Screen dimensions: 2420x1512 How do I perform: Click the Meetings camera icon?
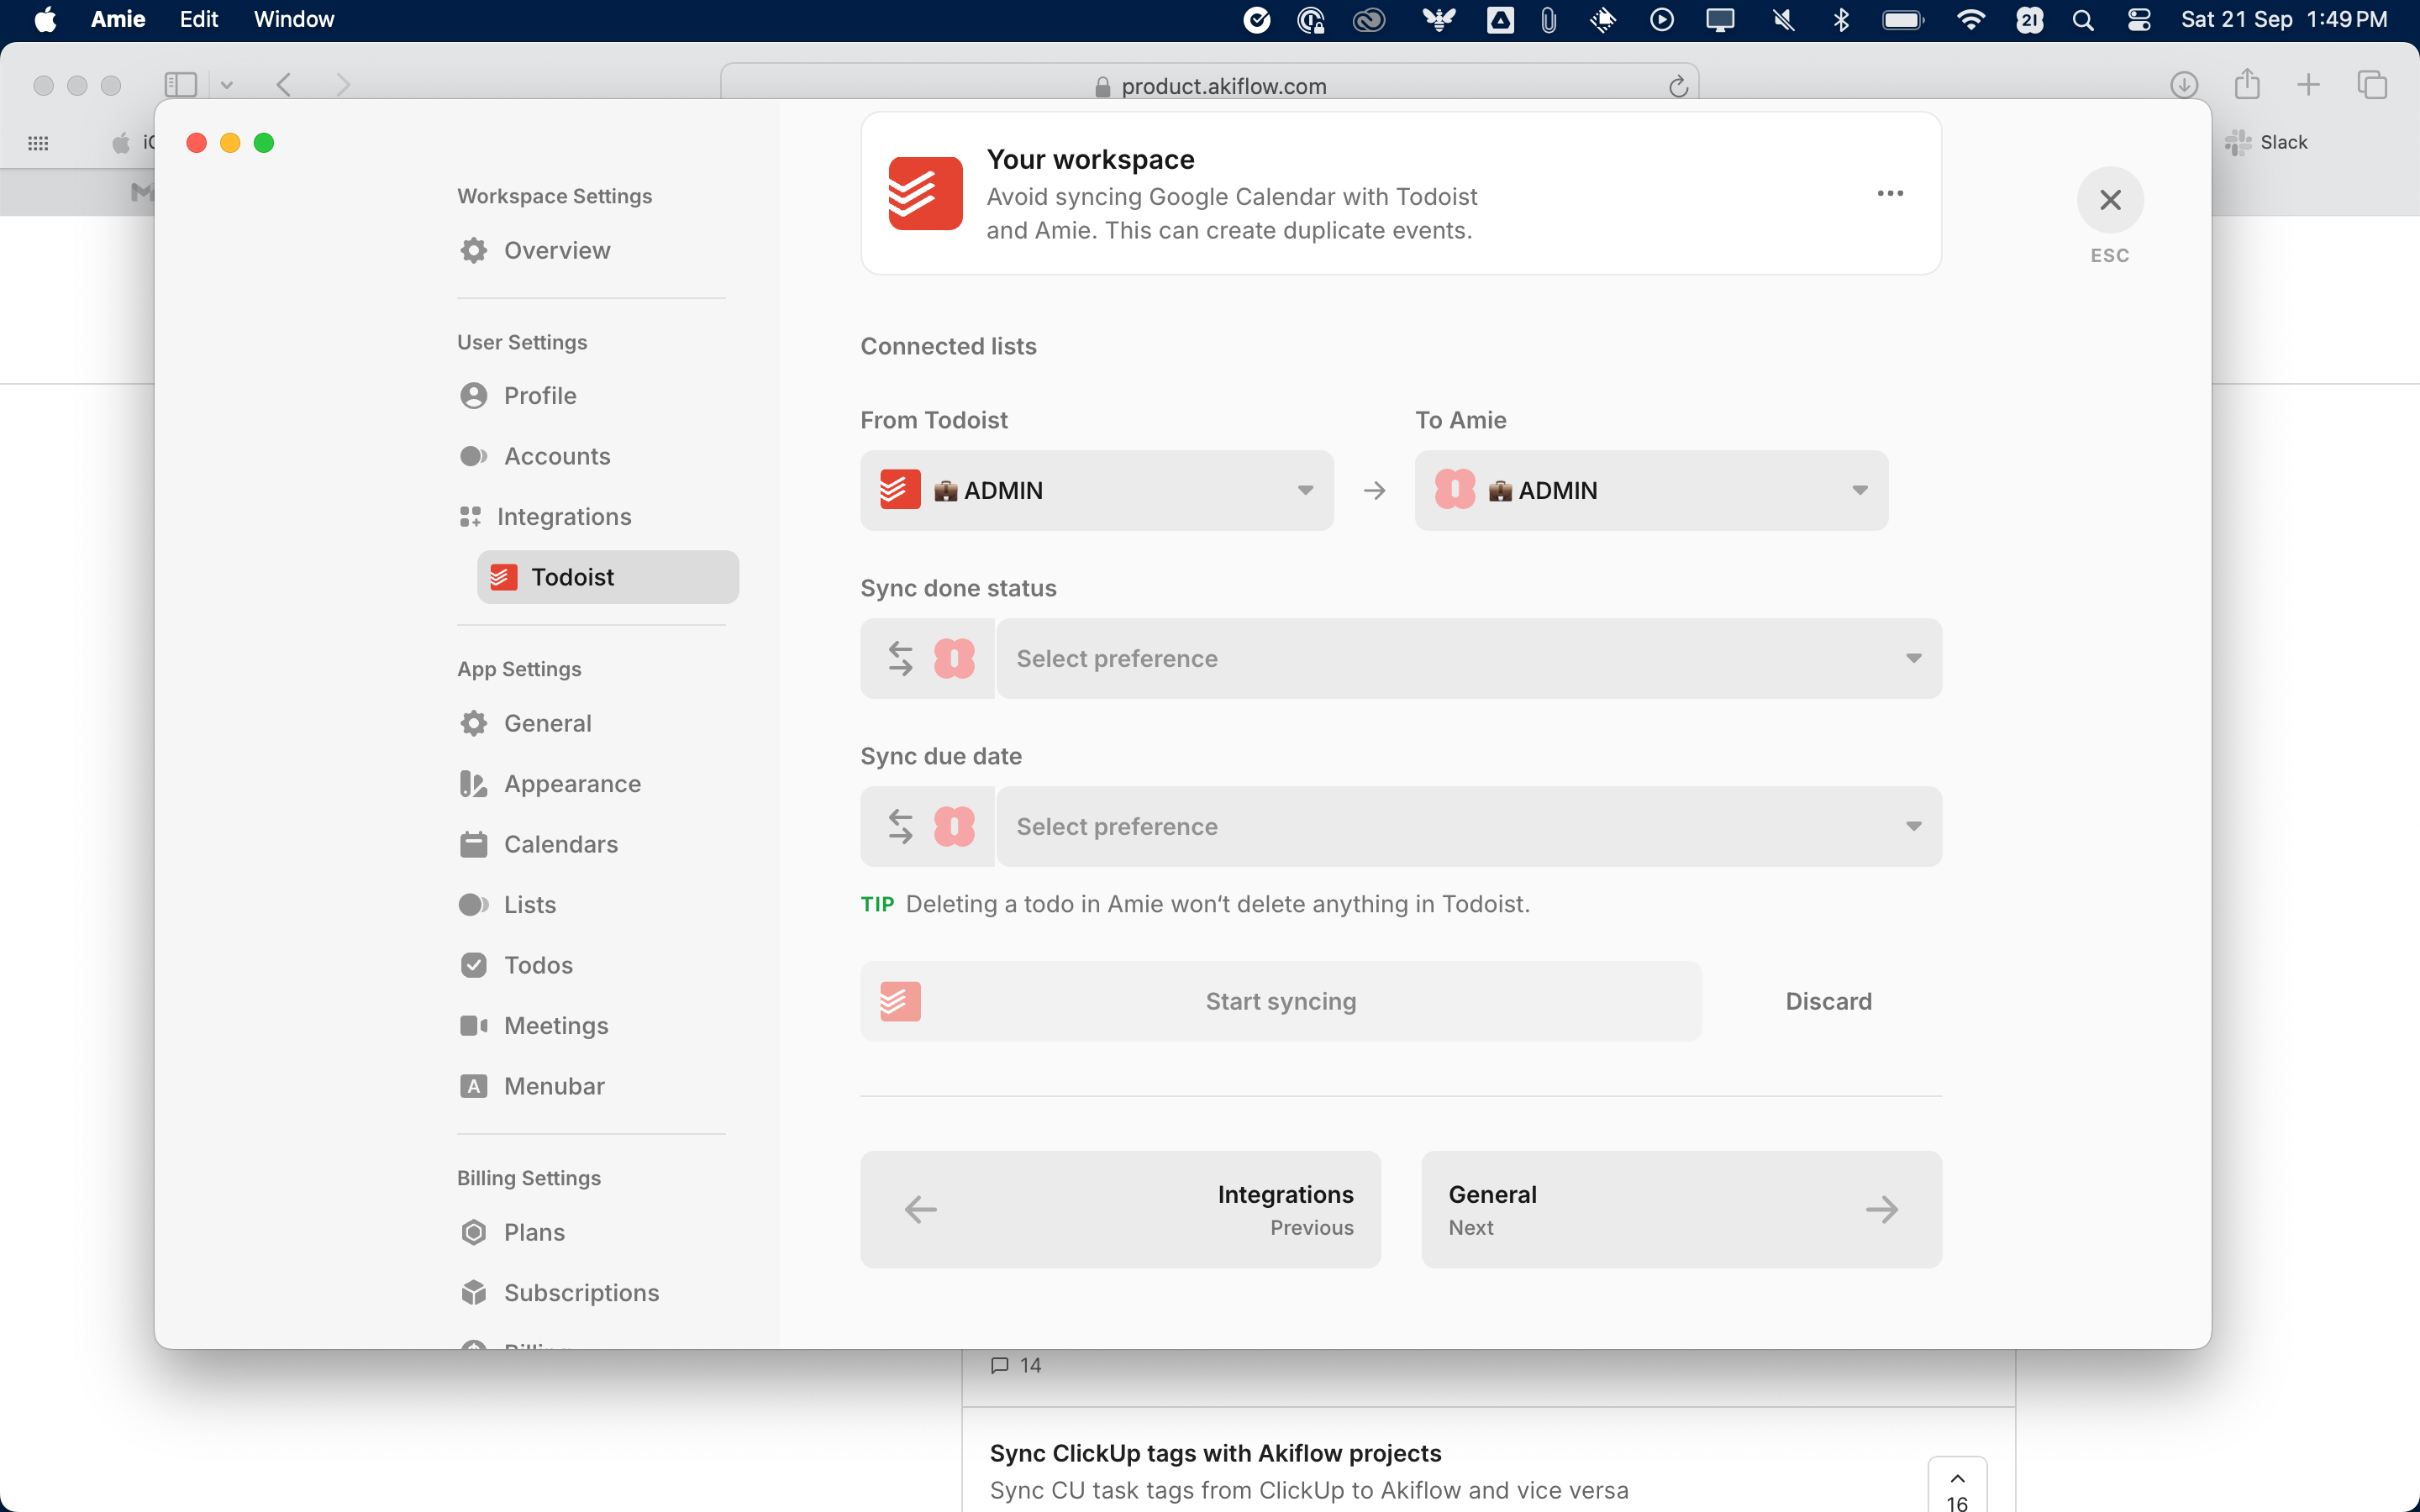(474, 1026)
